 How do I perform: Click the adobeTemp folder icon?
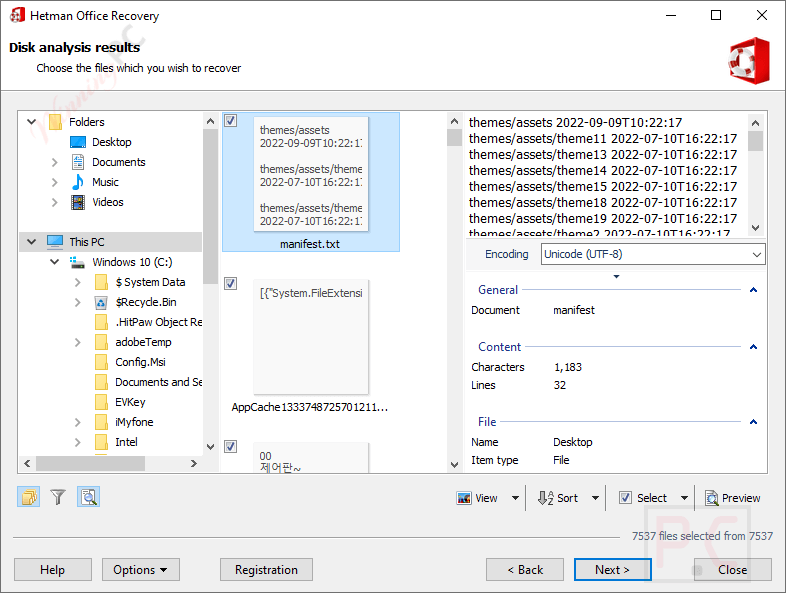point(101,342)
